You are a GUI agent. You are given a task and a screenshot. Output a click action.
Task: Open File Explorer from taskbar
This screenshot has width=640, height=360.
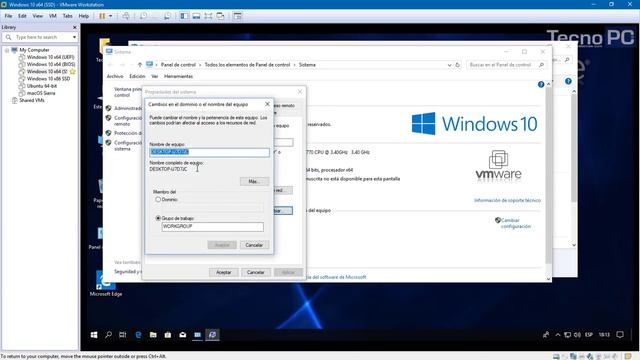coord(153,335)
